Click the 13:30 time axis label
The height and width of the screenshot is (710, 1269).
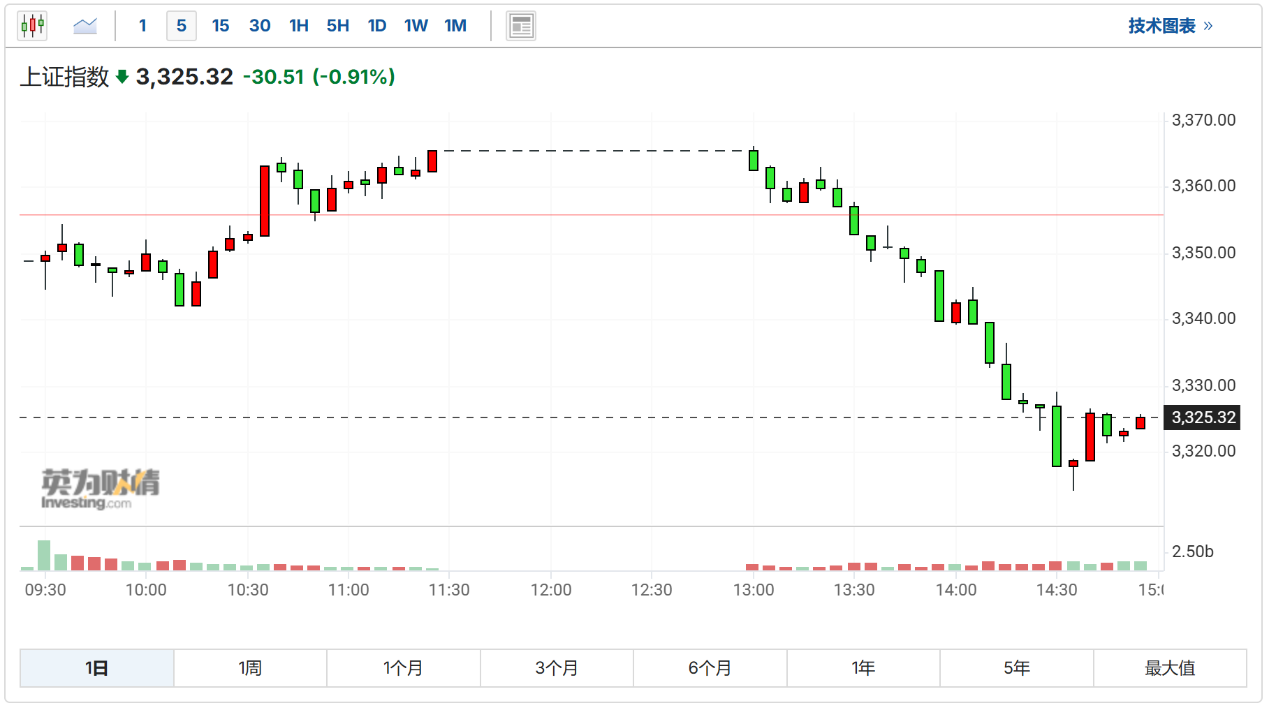tap(854, 590)
